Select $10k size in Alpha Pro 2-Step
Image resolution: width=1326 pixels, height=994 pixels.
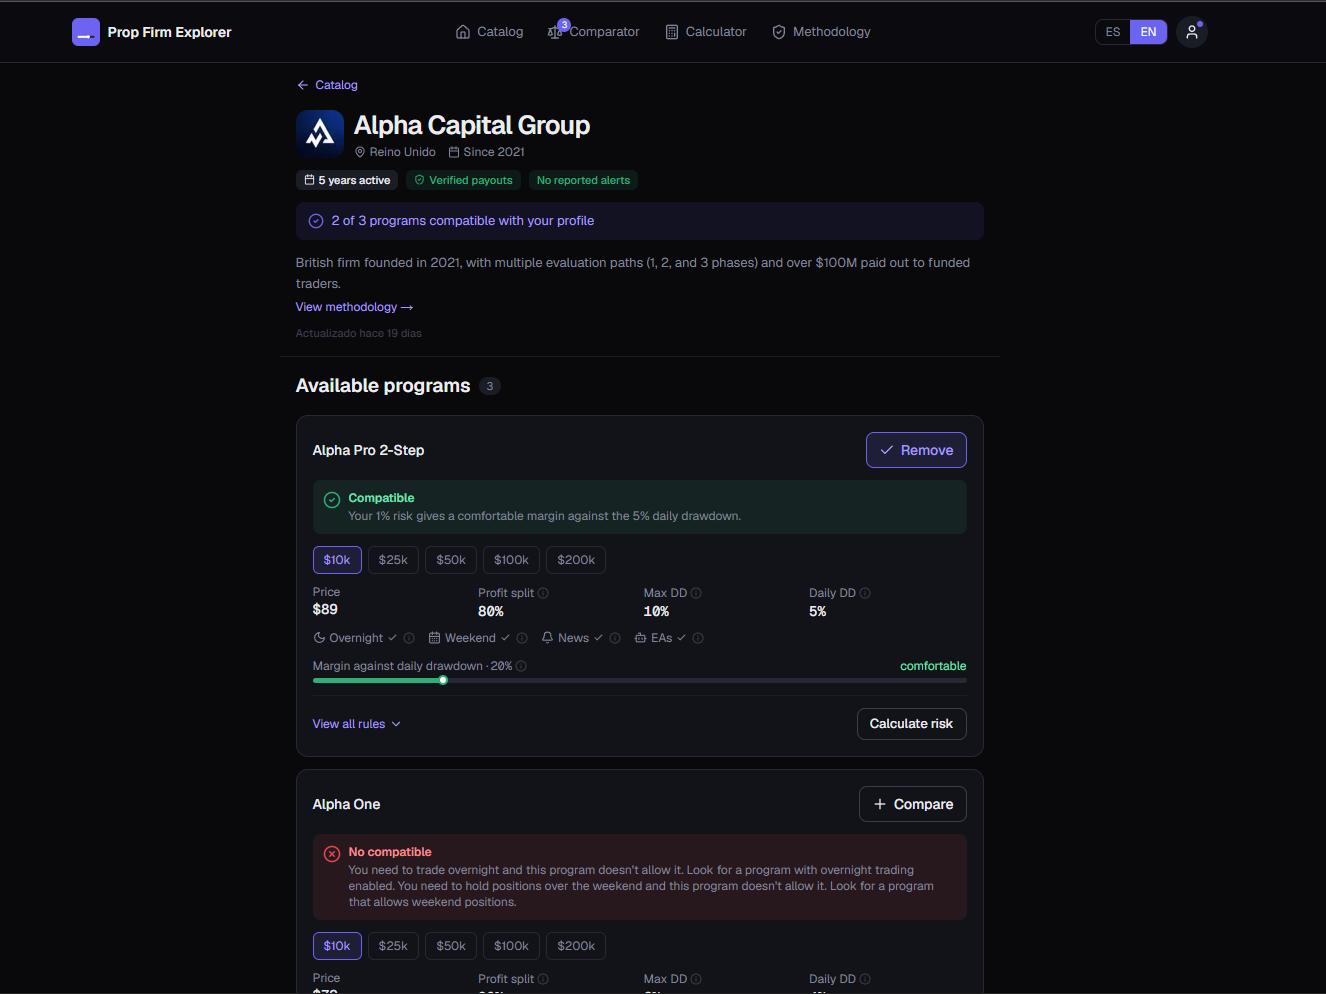tap(337, 560)
